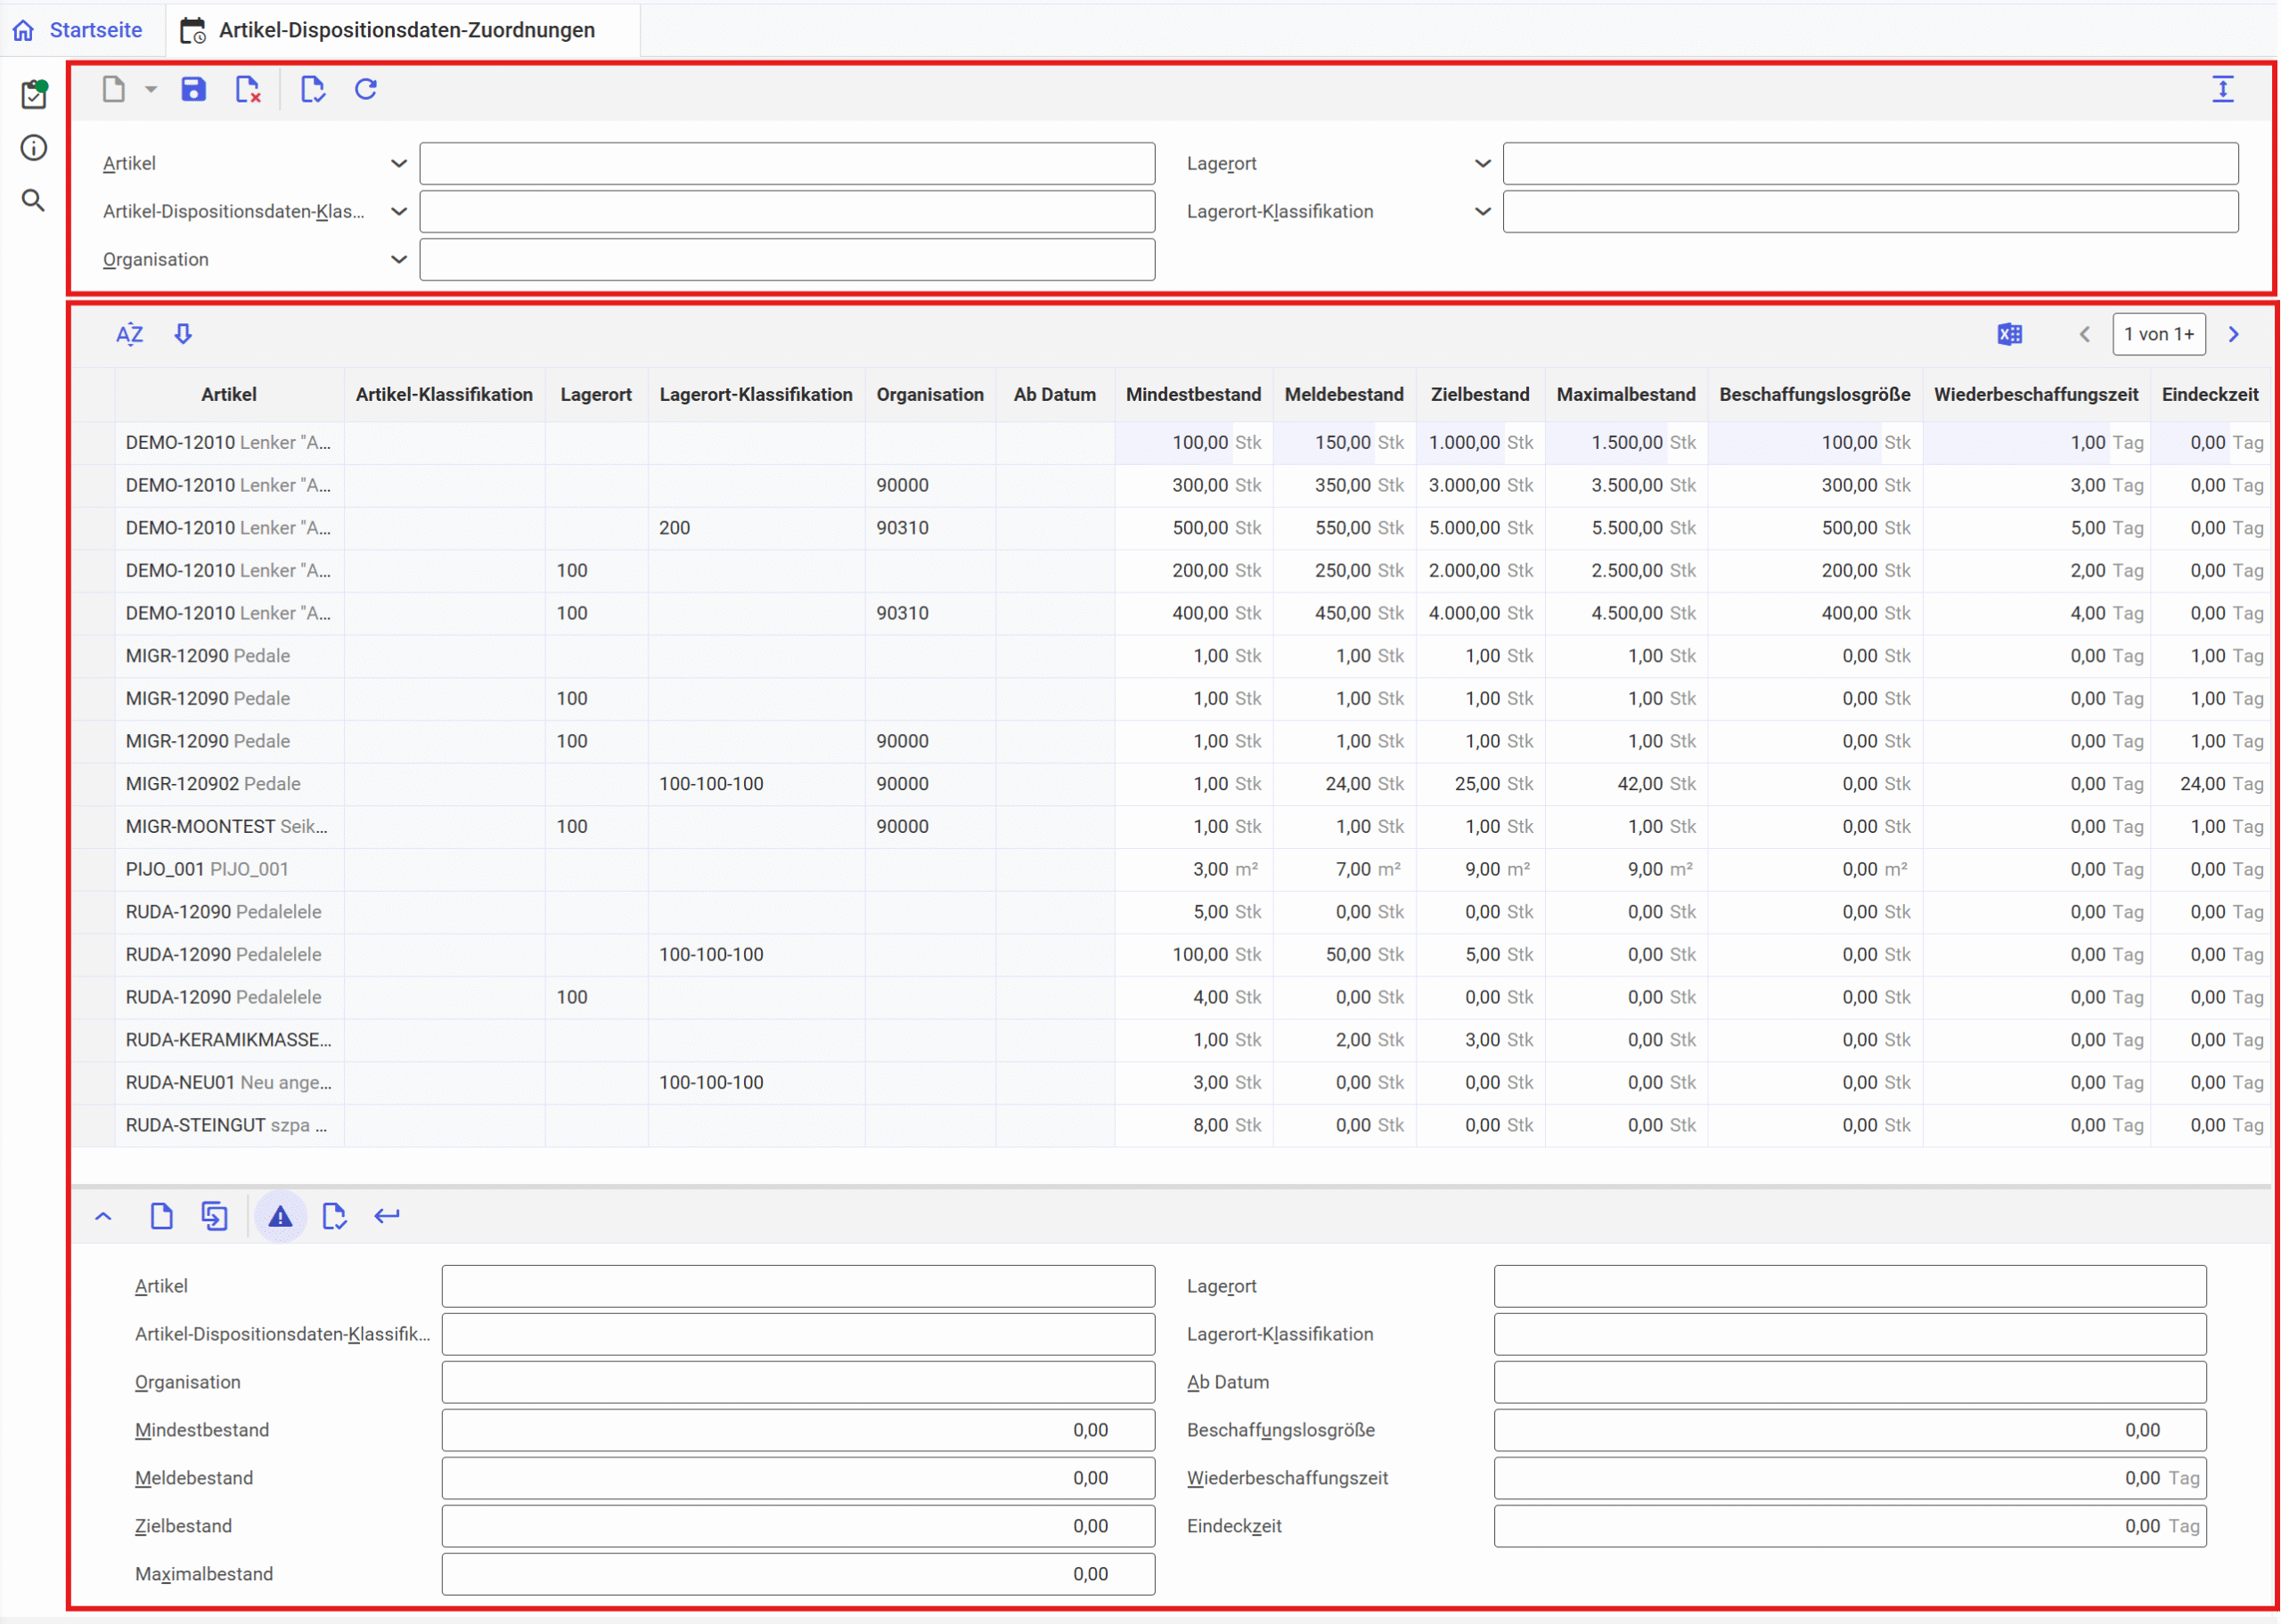Click the 50,00 Stk Meldebestand cell

[1344, 954]
